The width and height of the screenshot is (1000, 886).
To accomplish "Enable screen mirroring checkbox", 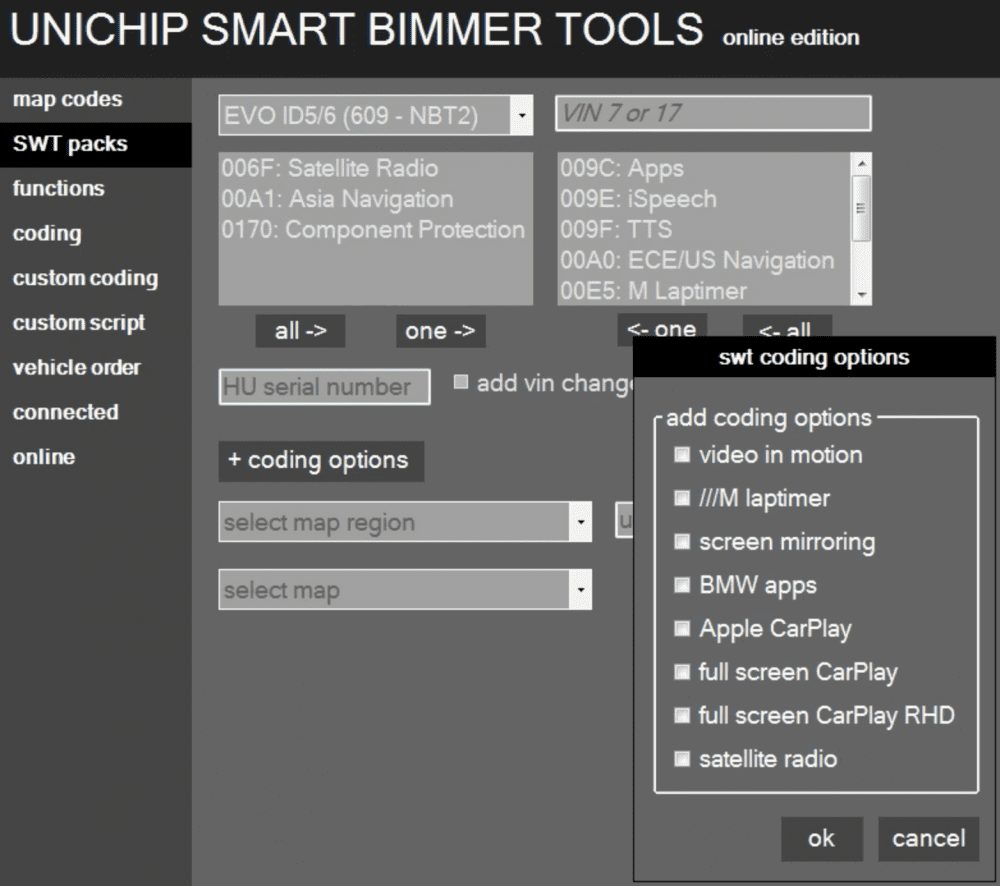I will (x=682, y=542).
